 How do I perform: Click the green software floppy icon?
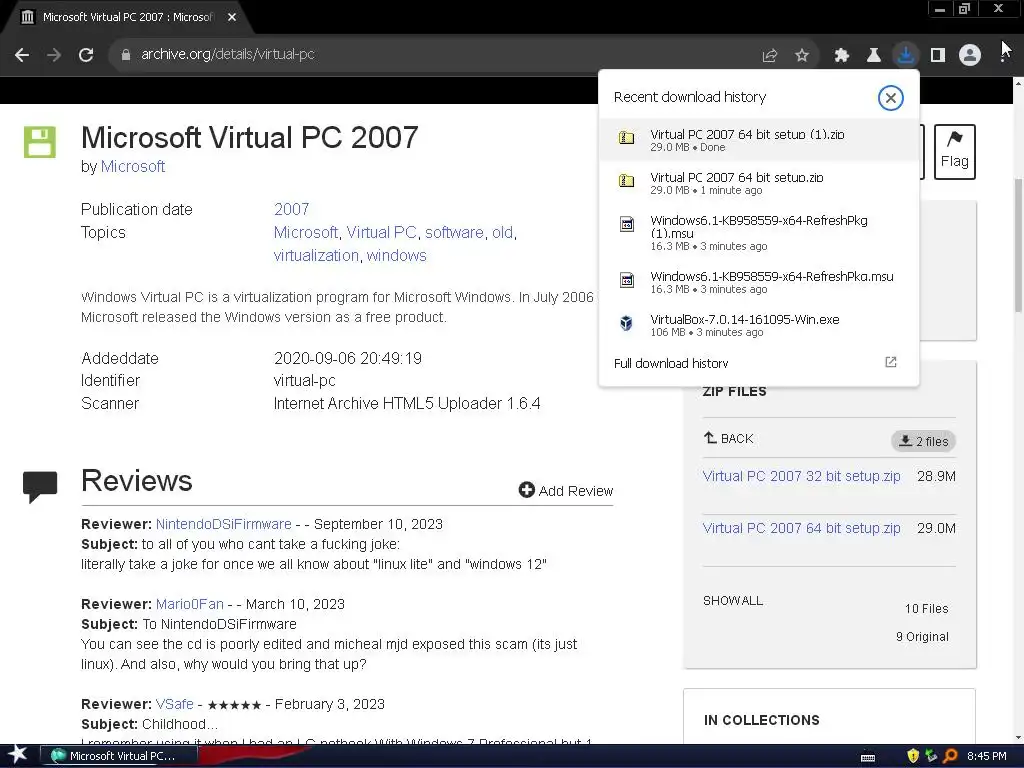[40, 142]
